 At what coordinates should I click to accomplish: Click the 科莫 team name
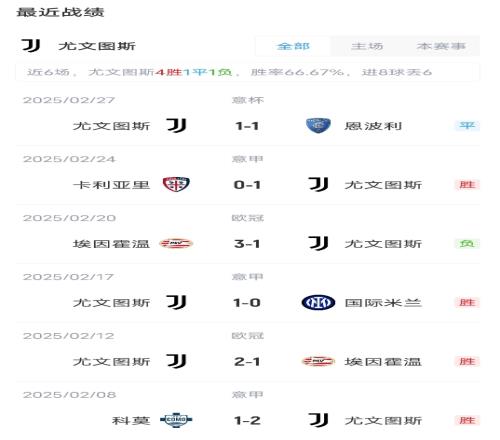click(131, 420)
